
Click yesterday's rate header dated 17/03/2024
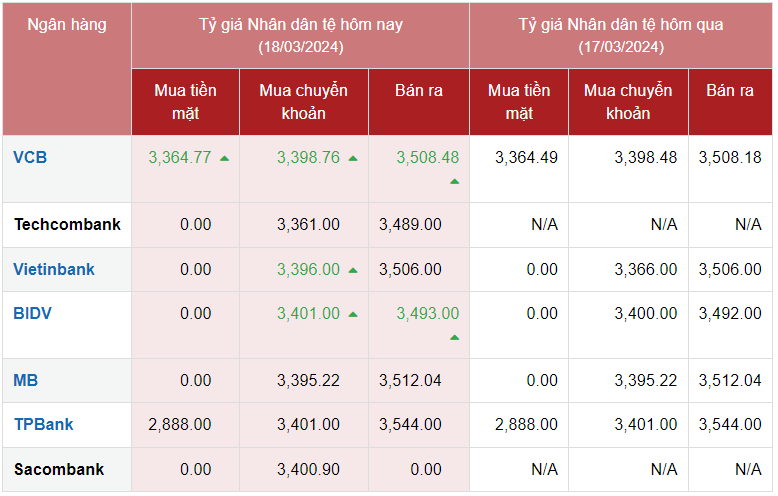point(620,35)
